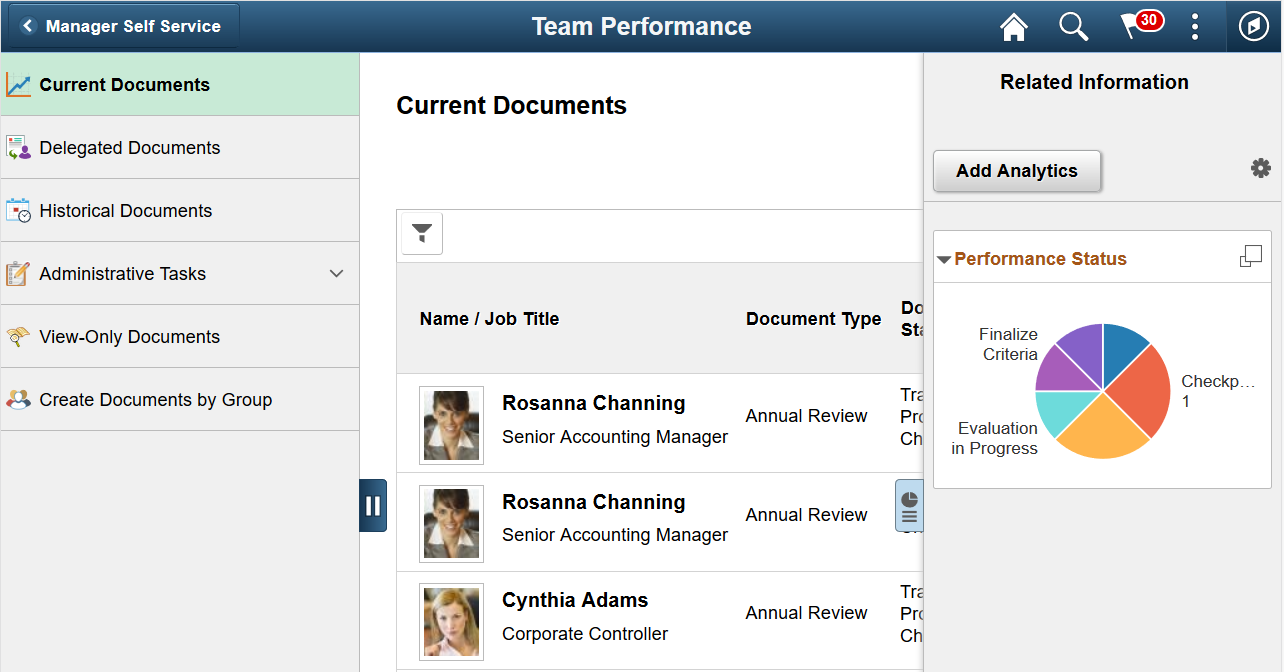Select Delegated Documents in the sidebar
The height and width of the screenshot is (672, 1284).
point(180,148)
